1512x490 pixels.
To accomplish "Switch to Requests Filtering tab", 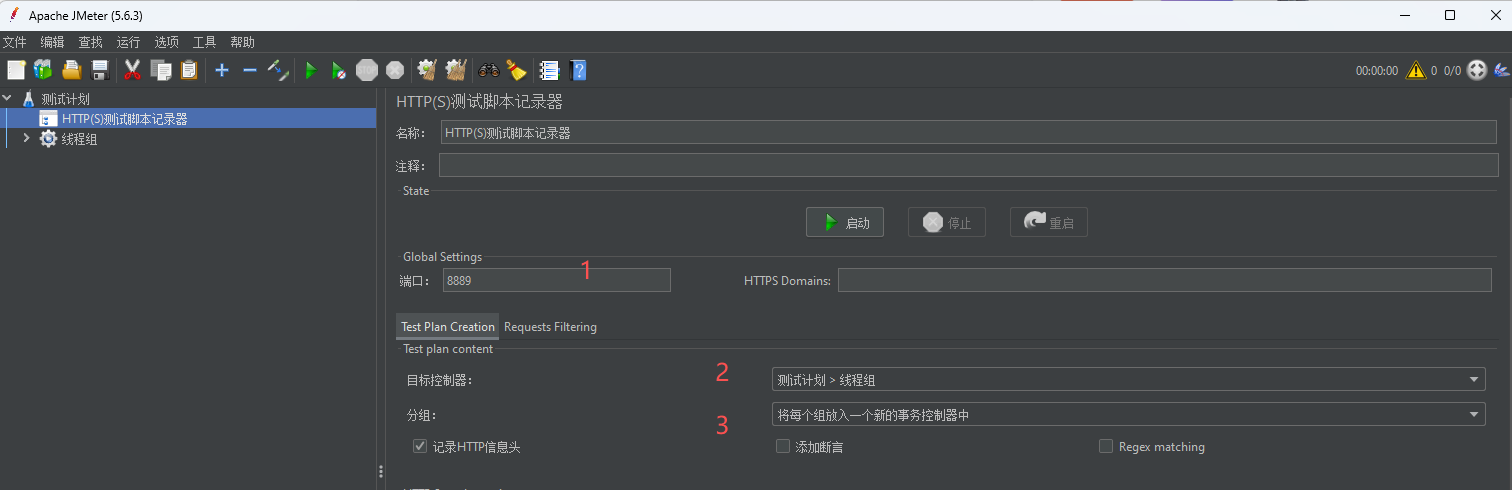I will (550, 327).
